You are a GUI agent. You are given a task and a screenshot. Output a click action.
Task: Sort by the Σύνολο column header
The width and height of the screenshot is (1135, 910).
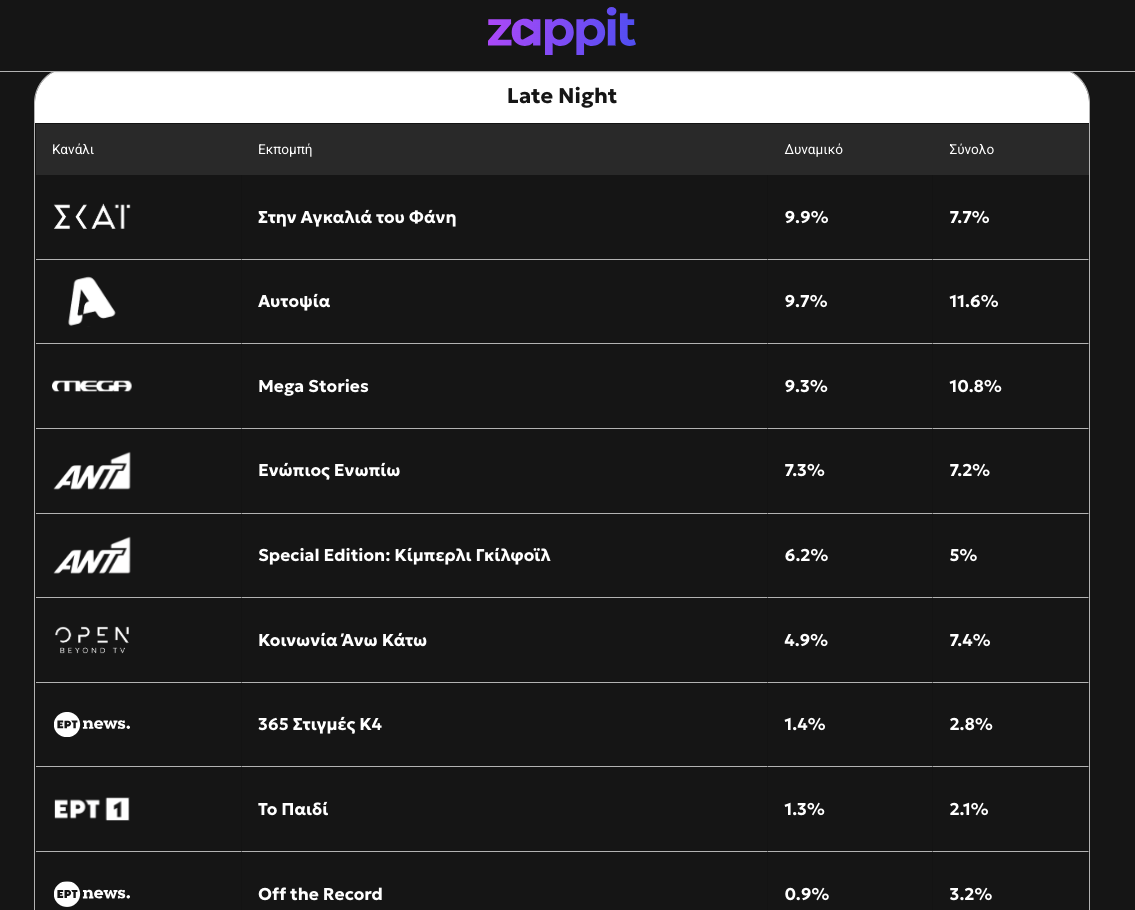(x=971, y=149)
